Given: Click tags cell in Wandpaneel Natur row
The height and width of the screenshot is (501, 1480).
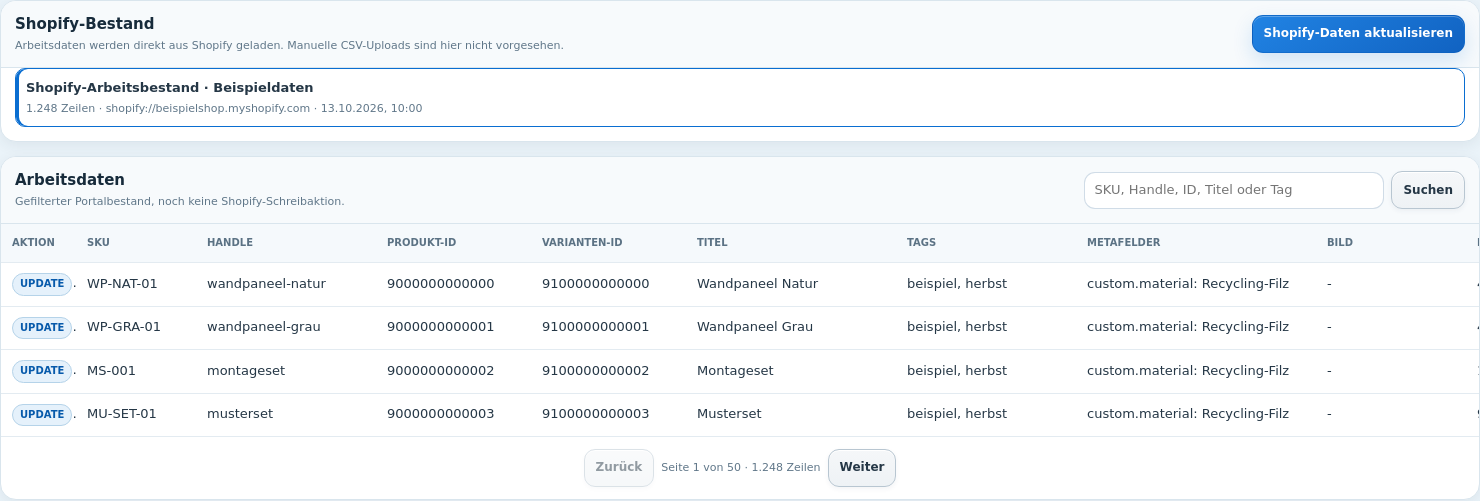Looking at the screenshot, I should pyautogui.click(x=957, y=284).
